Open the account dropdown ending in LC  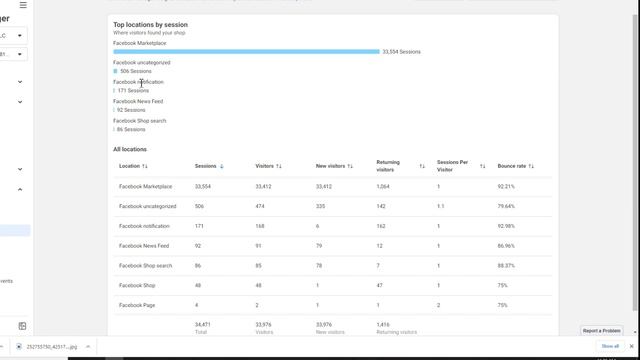tap(12, 36)
